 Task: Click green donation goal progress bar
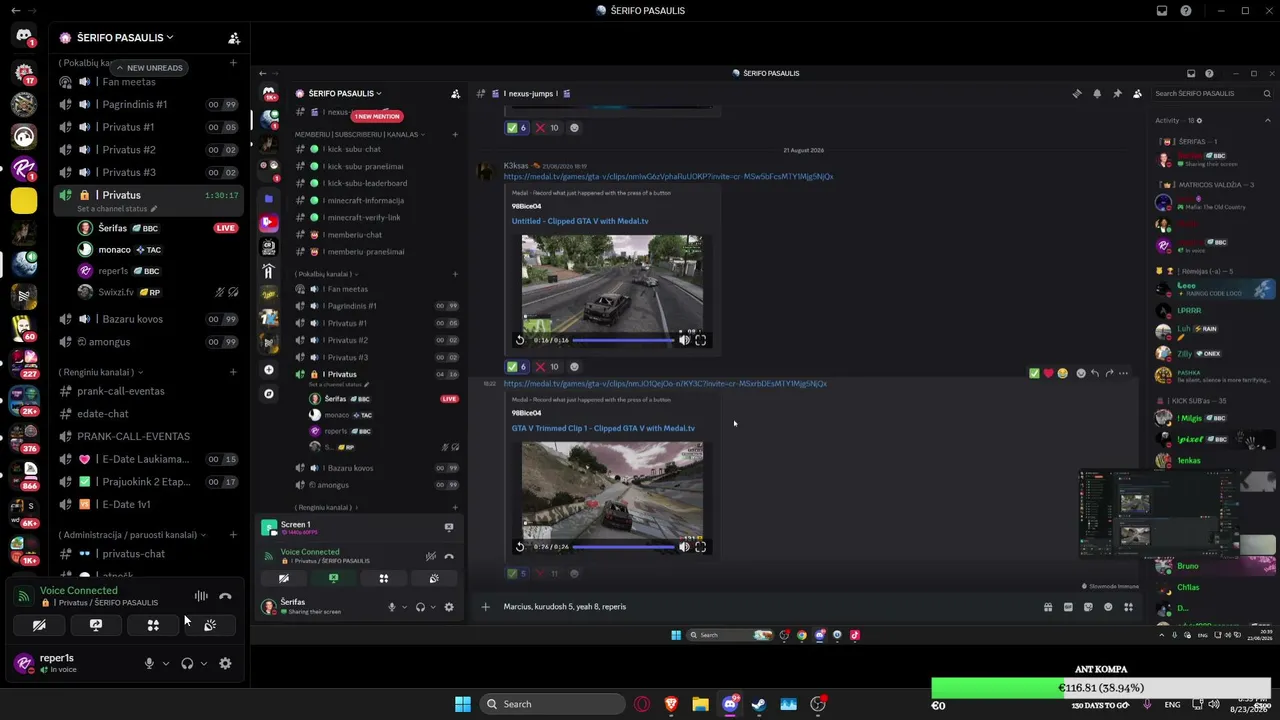[x=1101, y=688]
